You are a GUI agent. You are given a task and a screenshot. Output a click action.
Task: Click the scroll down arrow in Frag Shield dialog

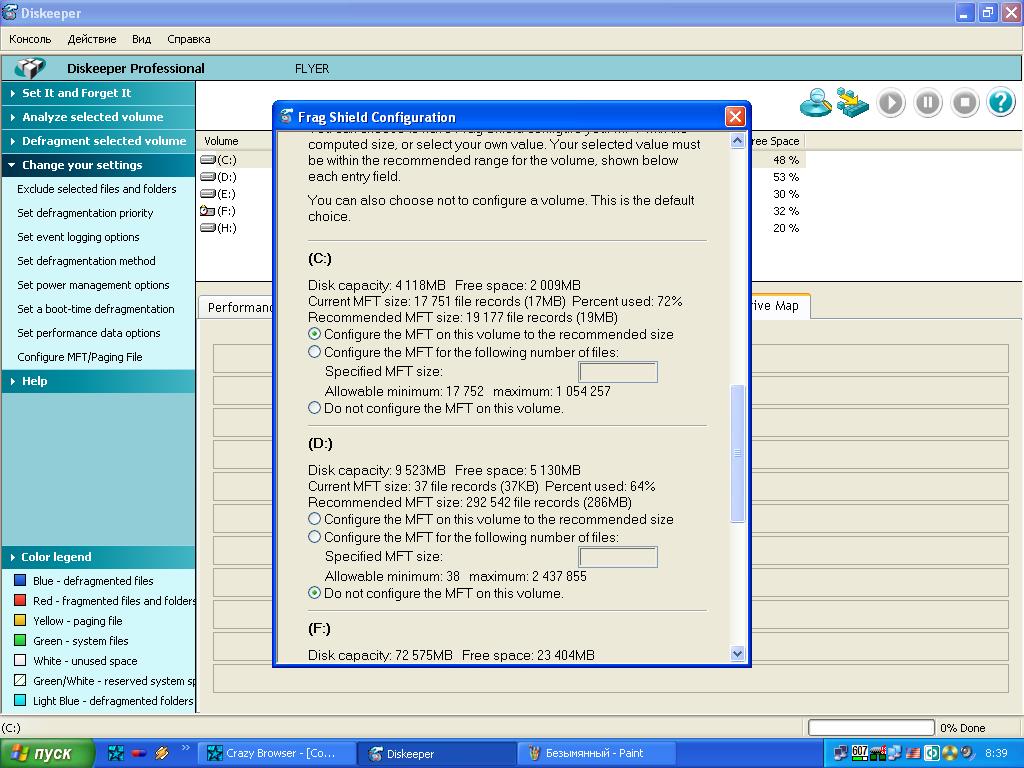(737, 653)
